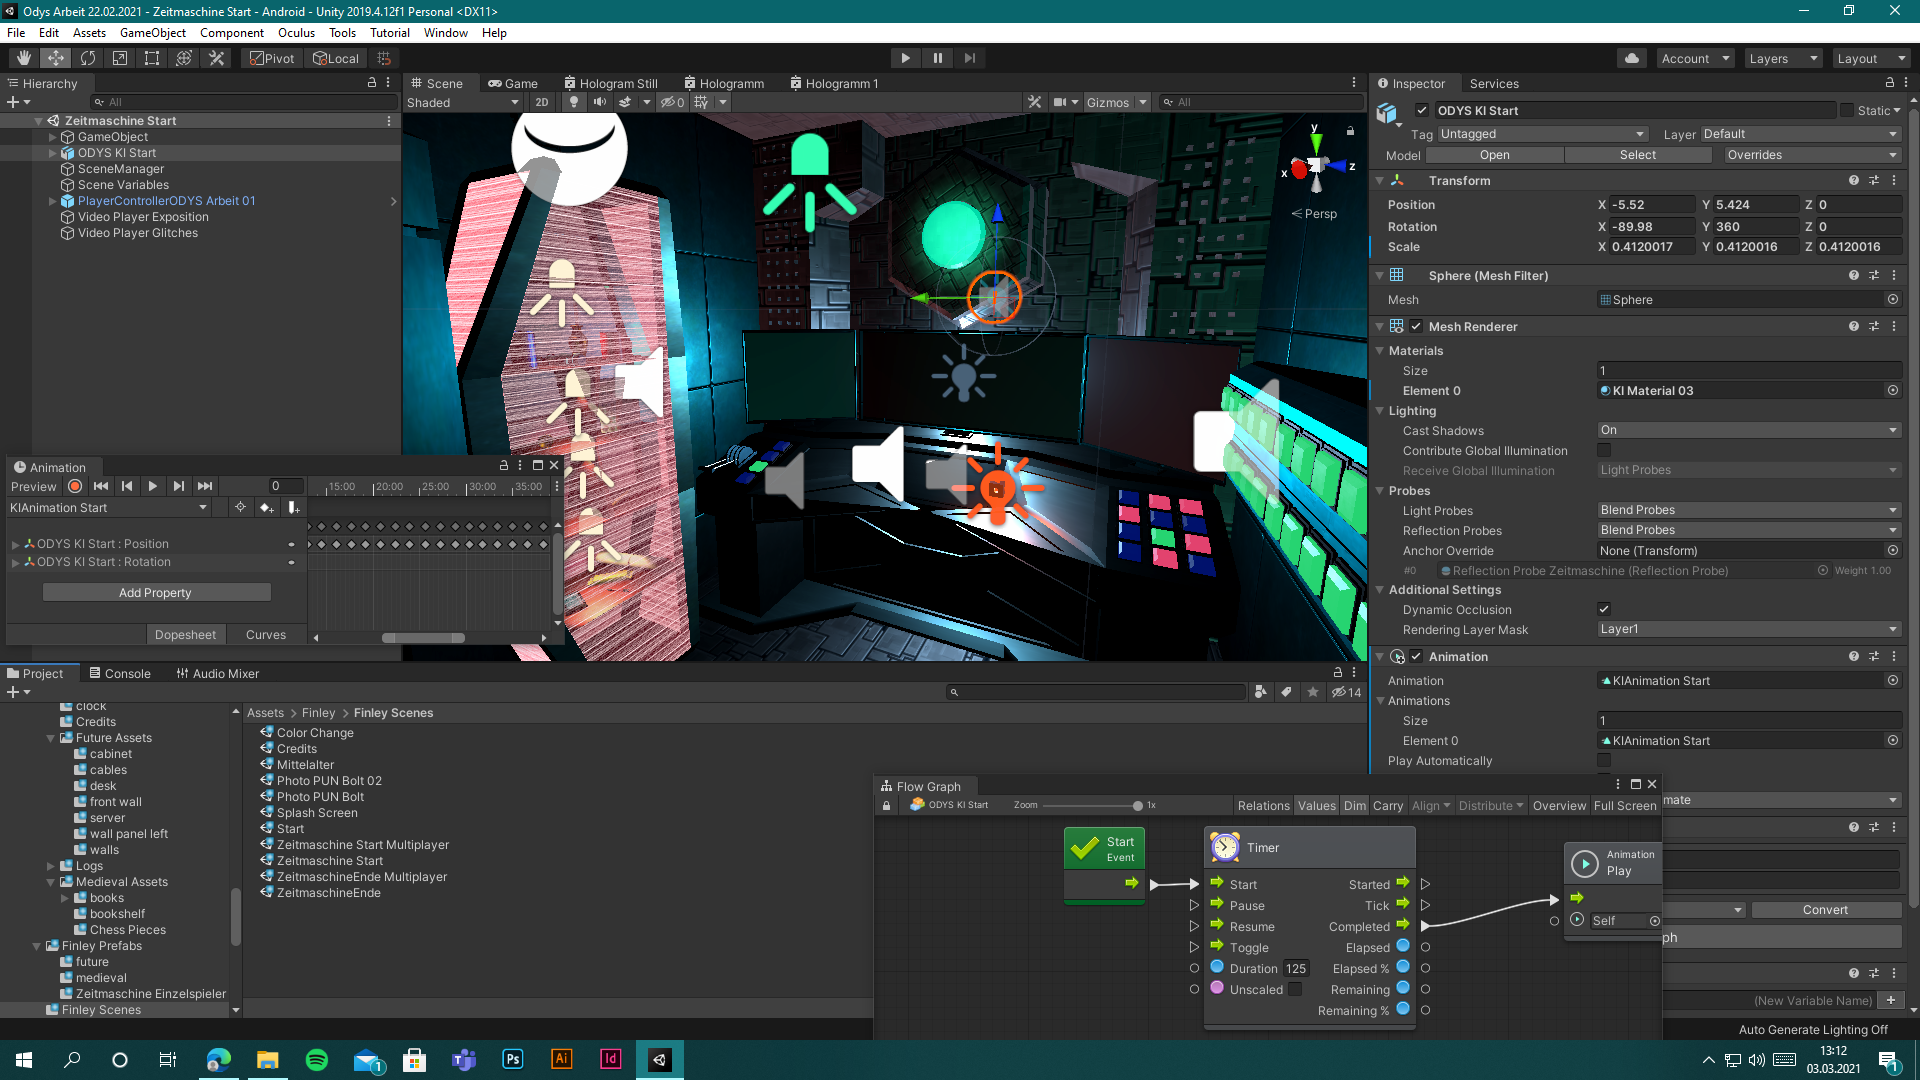Screen dimensions: 1920x1080
Task: Select the Rect Transform tool
Action: (152, 58)
